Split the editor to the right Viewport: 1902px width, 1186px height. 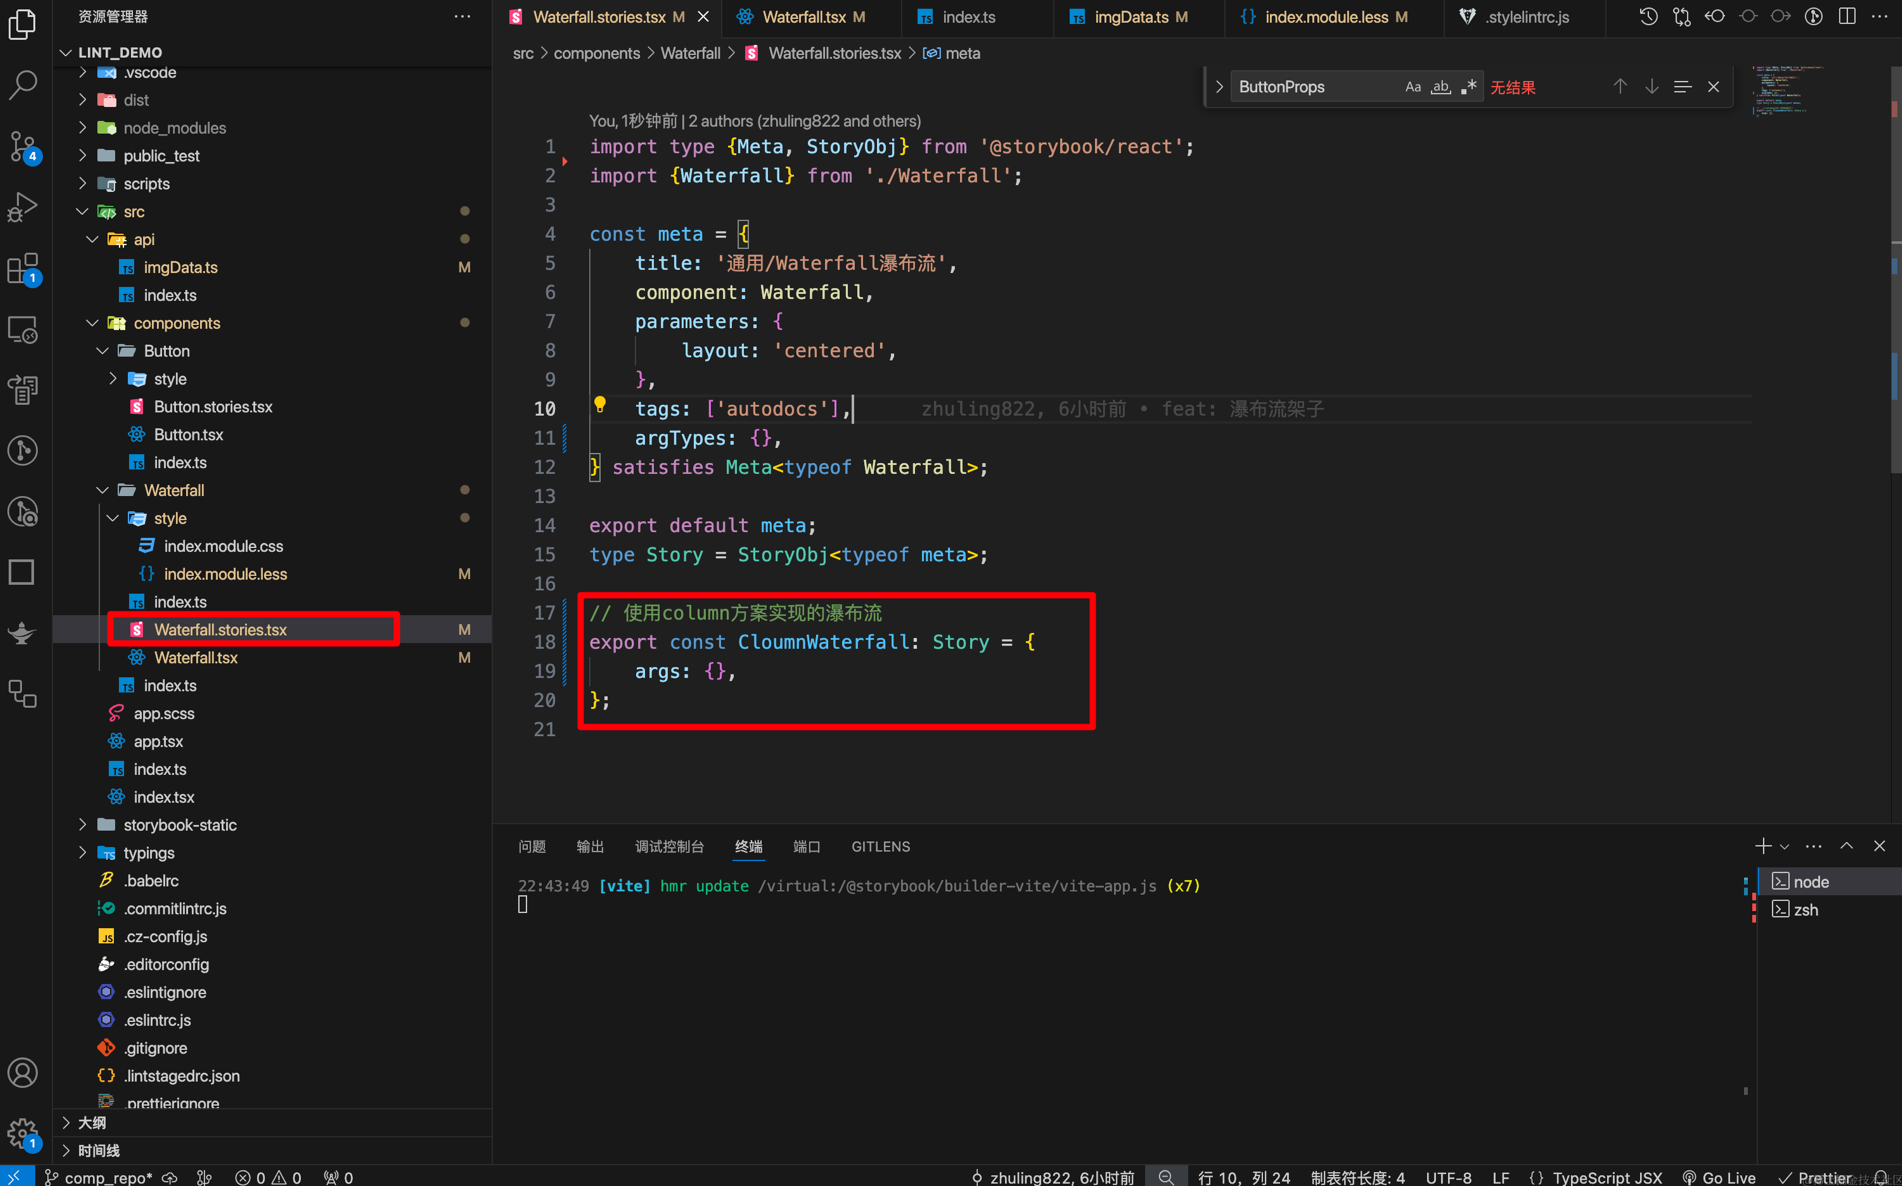point(1847,17)
